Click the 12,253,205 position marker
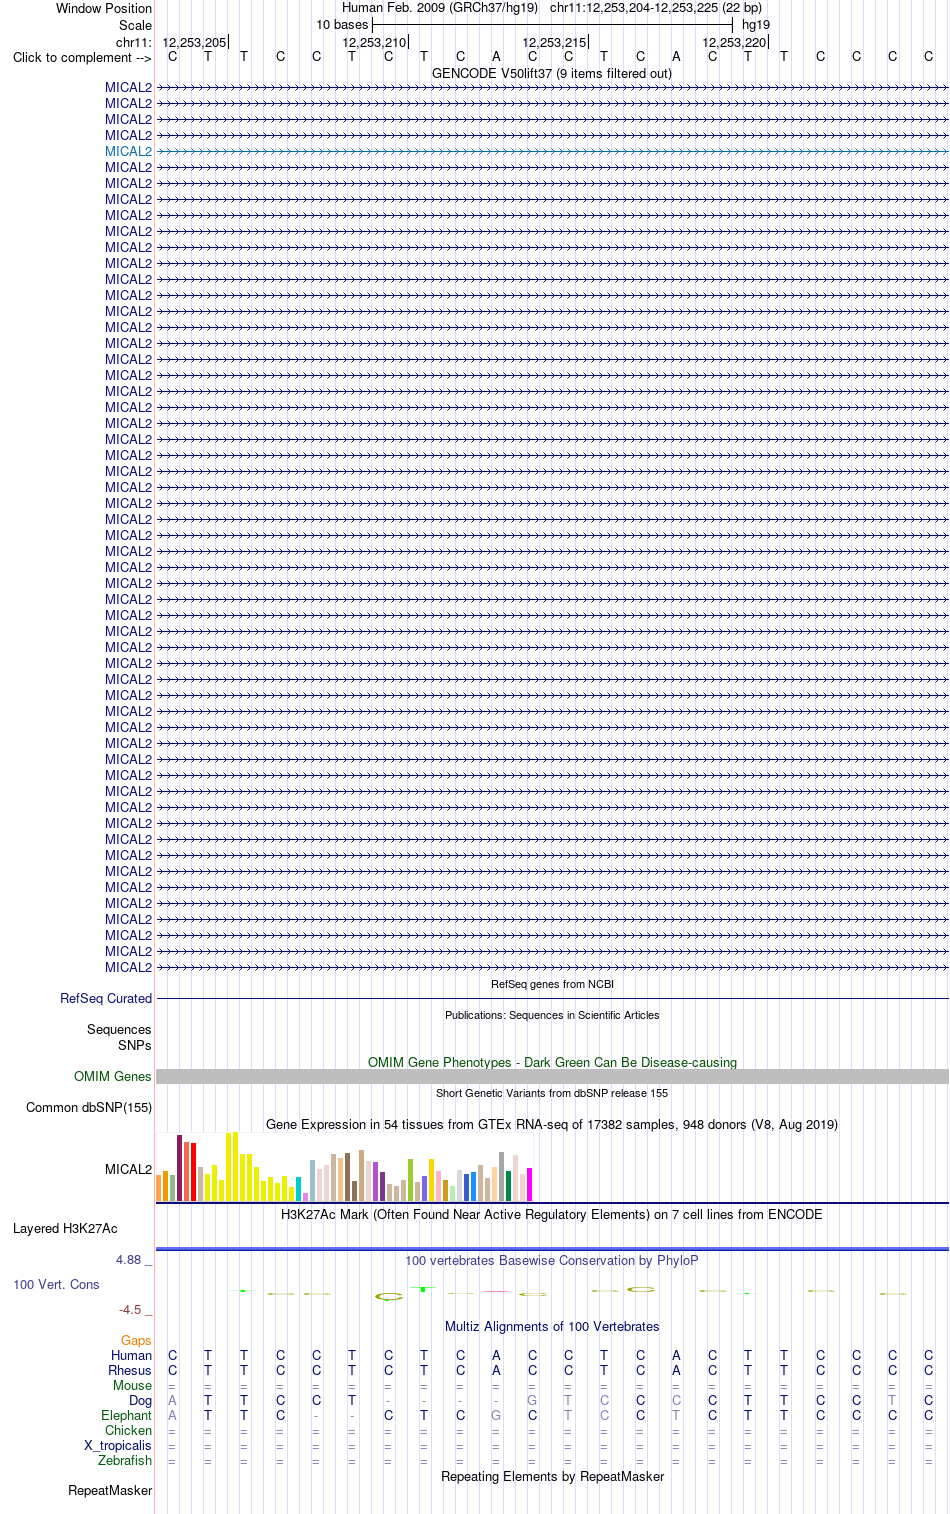This screenshot has height=1514, width=950. [x=194, y=42]
